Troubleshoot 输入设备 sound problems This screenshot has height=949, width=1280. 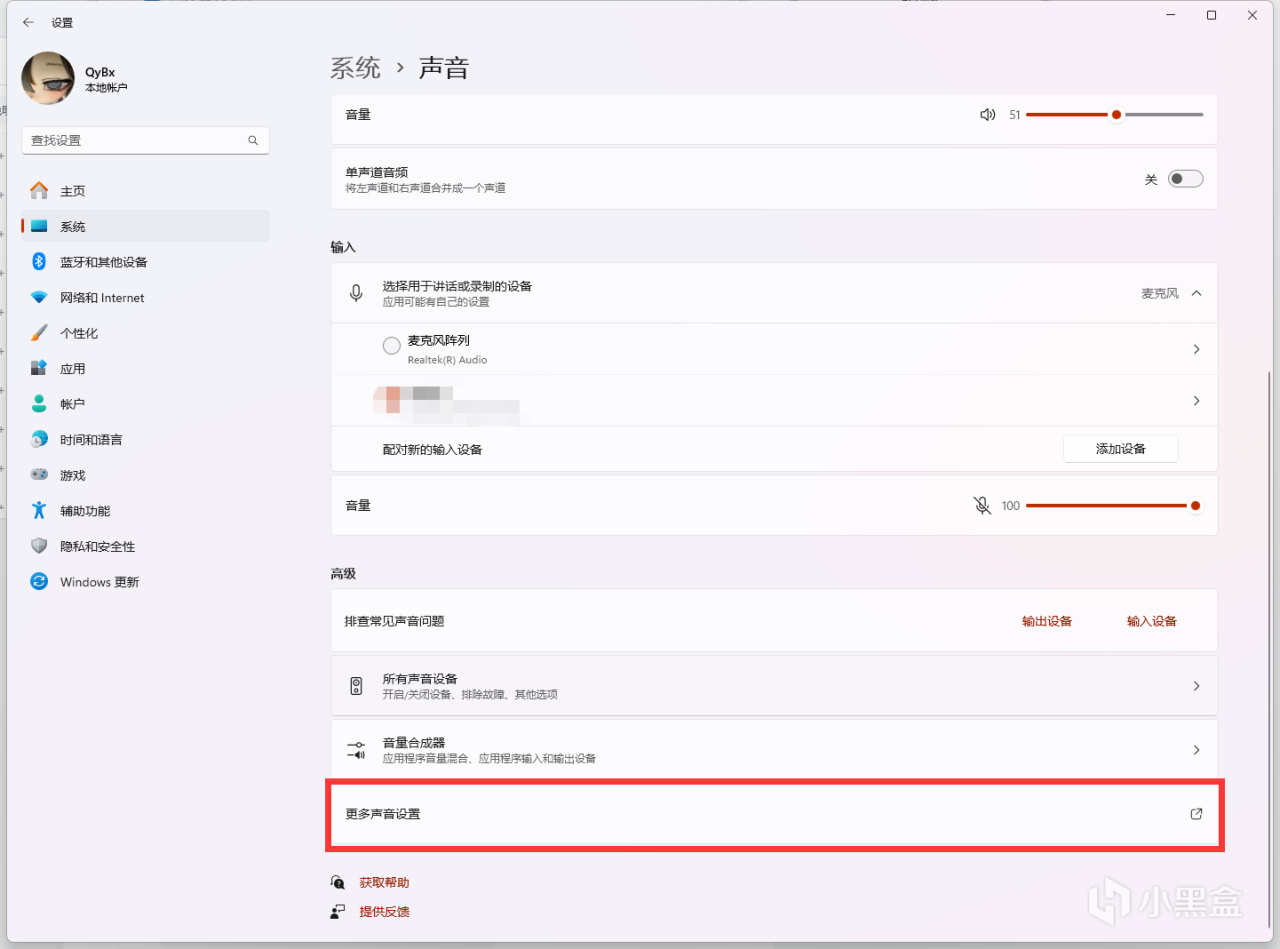point(1152,621)
